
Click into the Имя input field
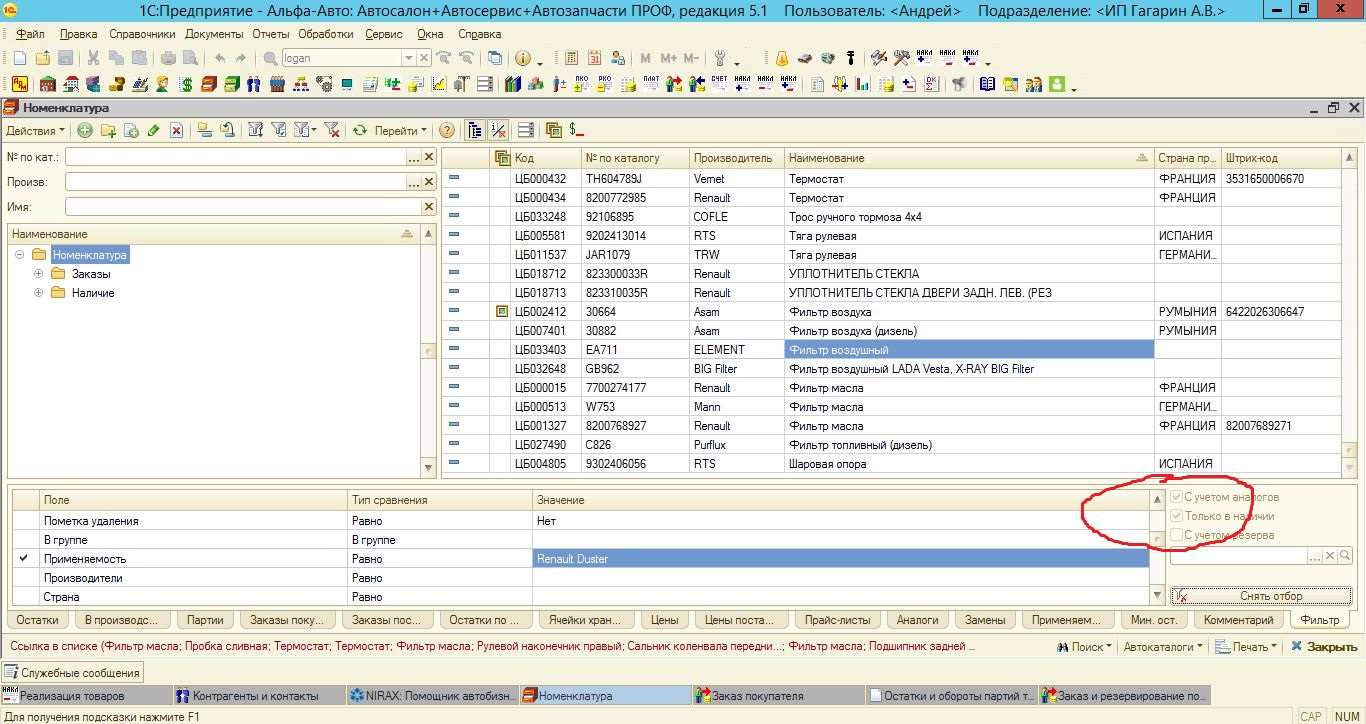coord(243,207)
